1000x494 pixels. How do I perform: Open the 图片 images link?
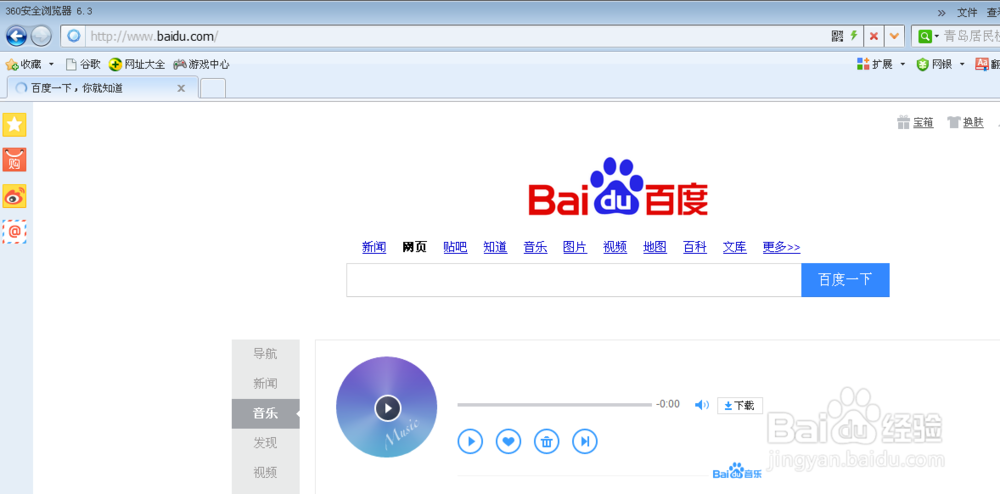(x=575, y=247)
